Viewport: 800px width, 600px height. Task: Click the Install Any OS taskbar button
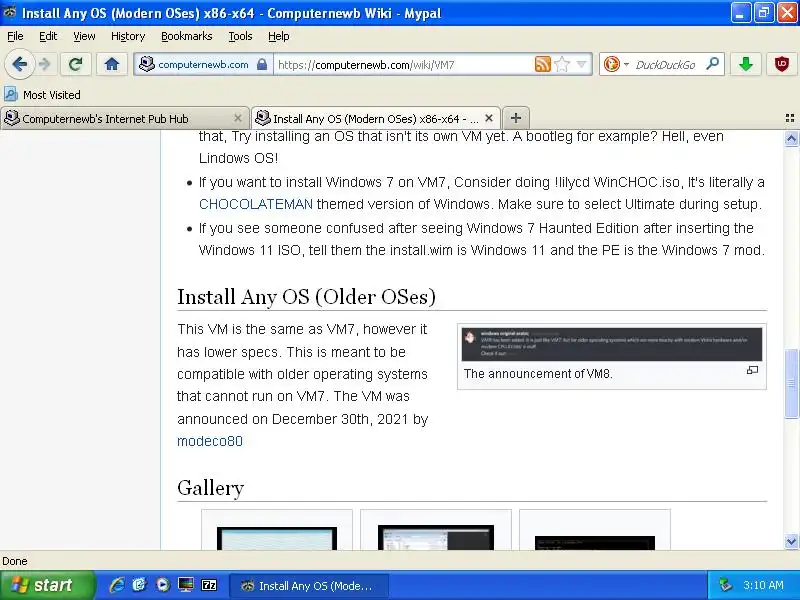309,586
